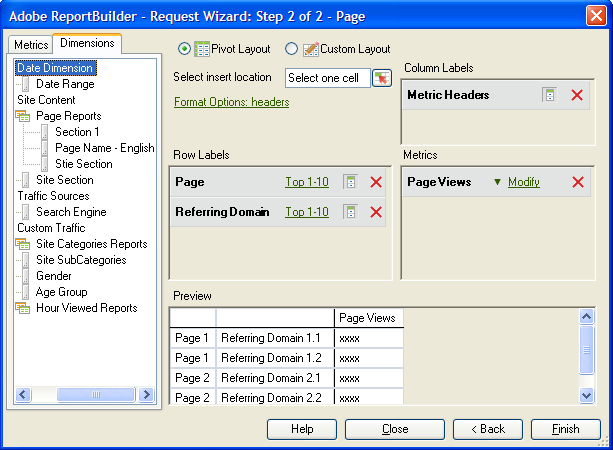Open Format Options: headers link
This screenshot has width=613, height=450.
[x=231, y=102]
